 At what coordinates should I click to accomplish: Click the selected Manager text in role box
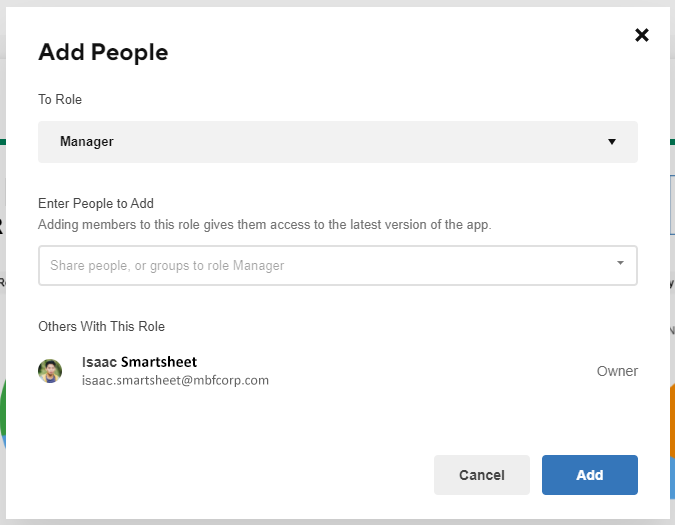87,142
